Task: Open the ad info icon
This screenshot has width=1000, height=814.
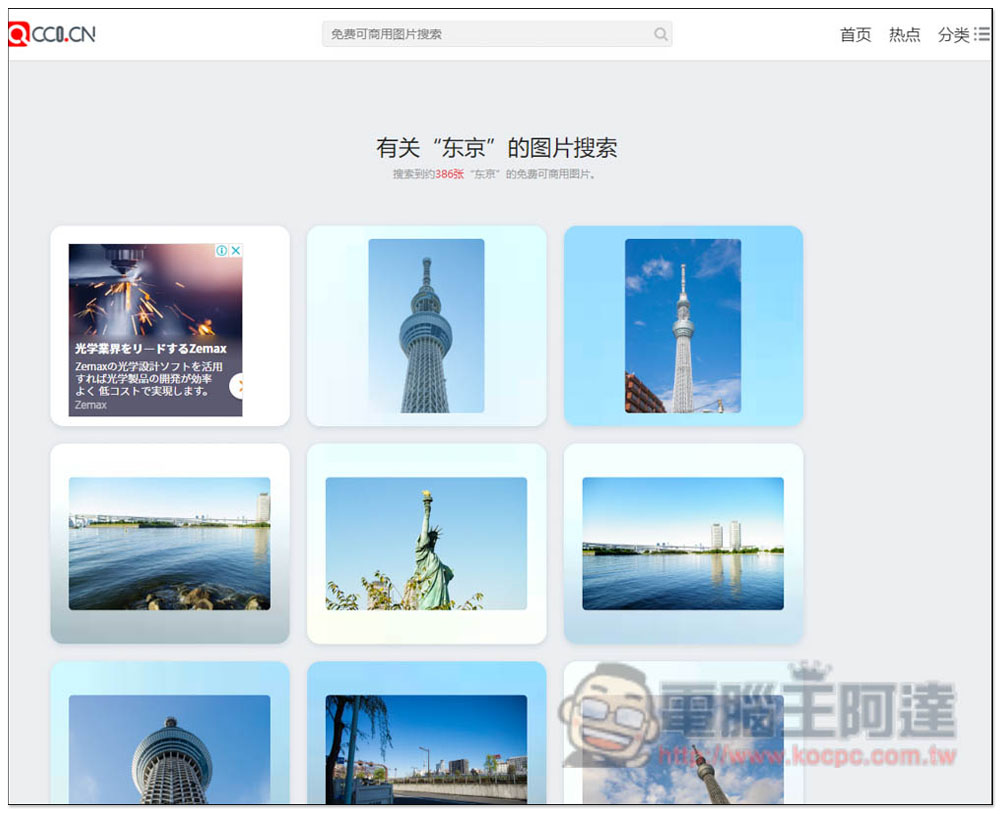Action: click(x=221, y=251)
